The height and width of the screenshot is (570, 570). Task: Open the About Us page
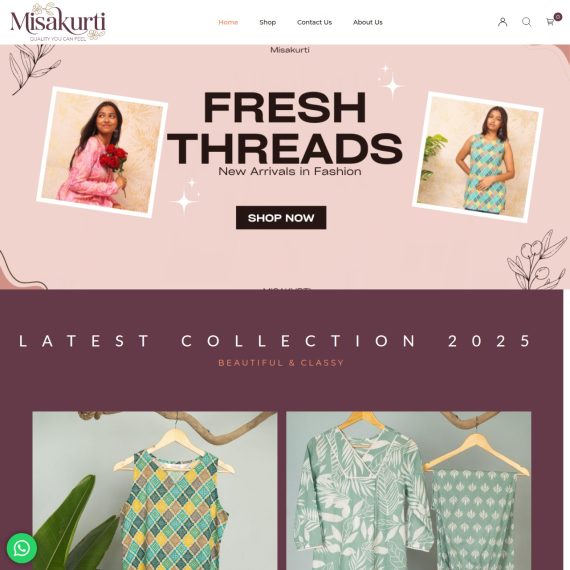coord(368,22)
